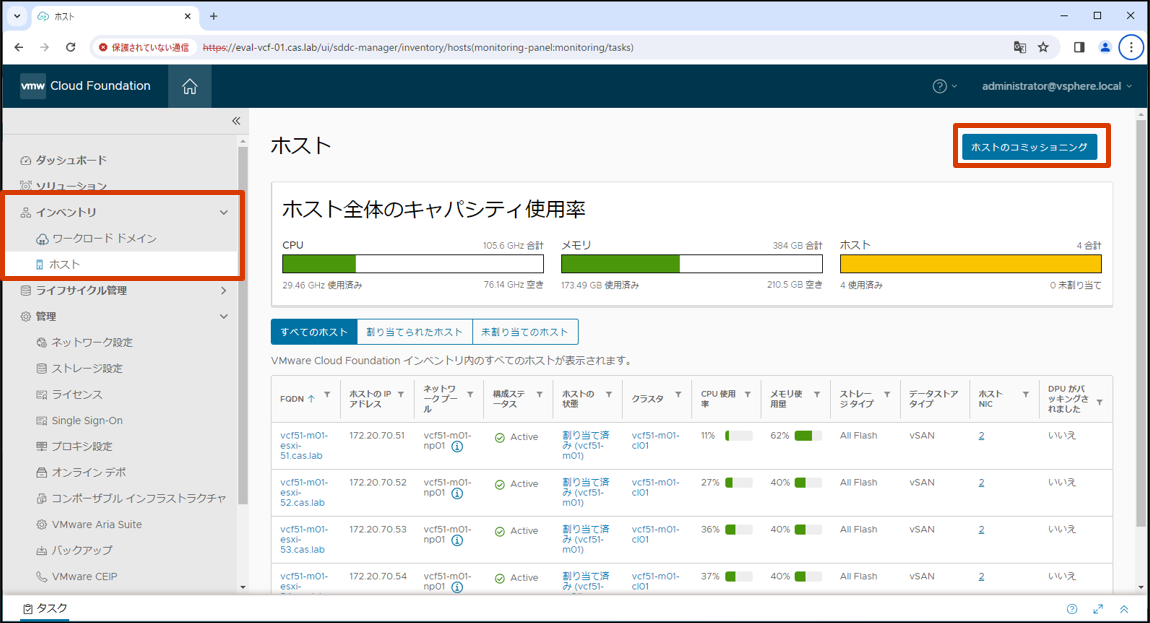This screenshot has height=623, width=1150.
Task: Open administrator@vsphere.local user dropdown
Action: 1057,86
